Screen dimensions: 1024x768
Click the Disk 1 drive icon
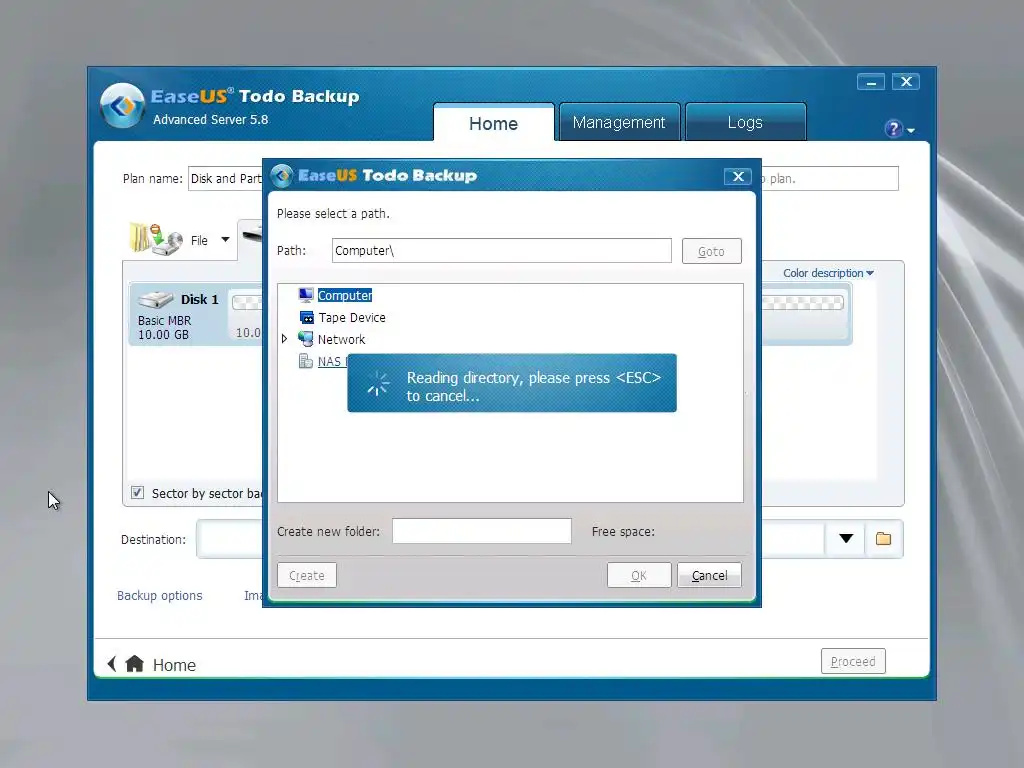155,300
